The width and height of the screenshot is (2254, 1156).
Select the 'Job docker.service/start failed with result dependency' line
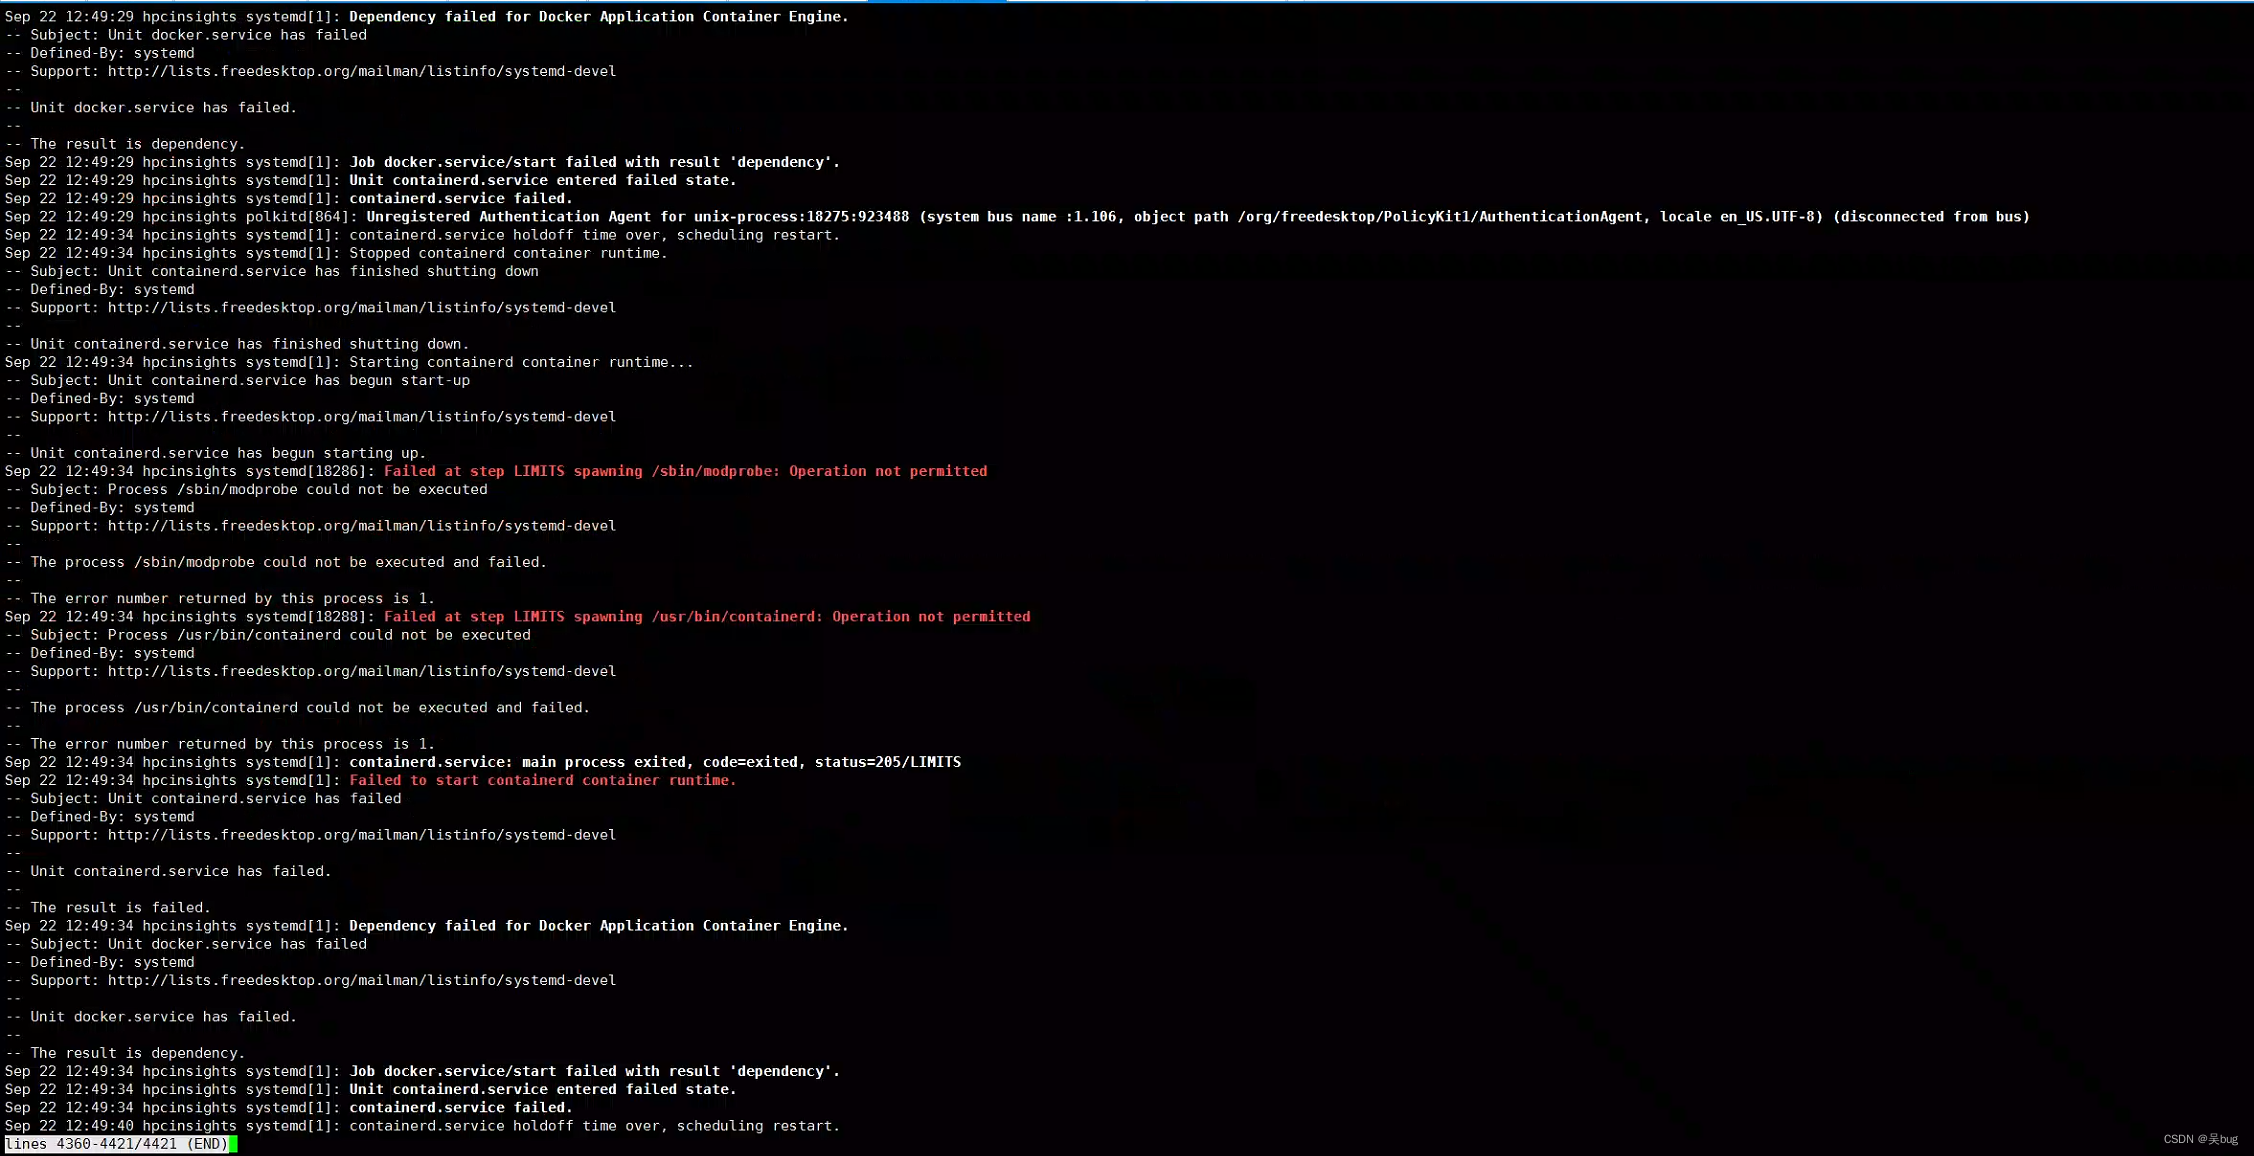595,161
